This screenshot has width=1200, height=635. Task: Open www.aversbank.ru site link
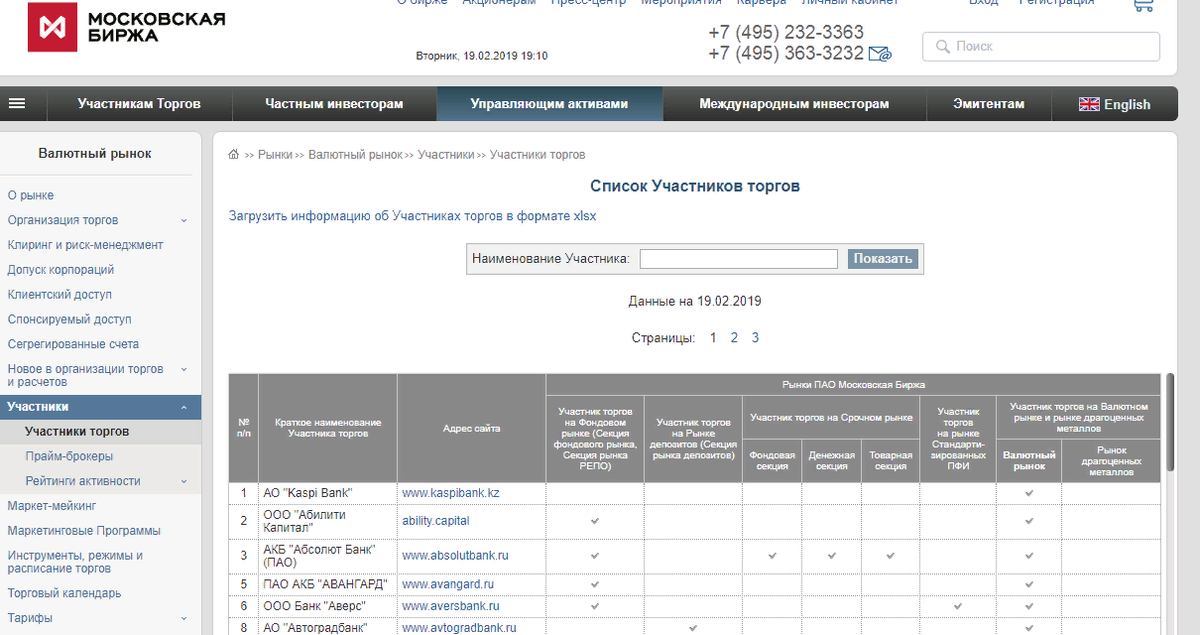tap(451, 606)
